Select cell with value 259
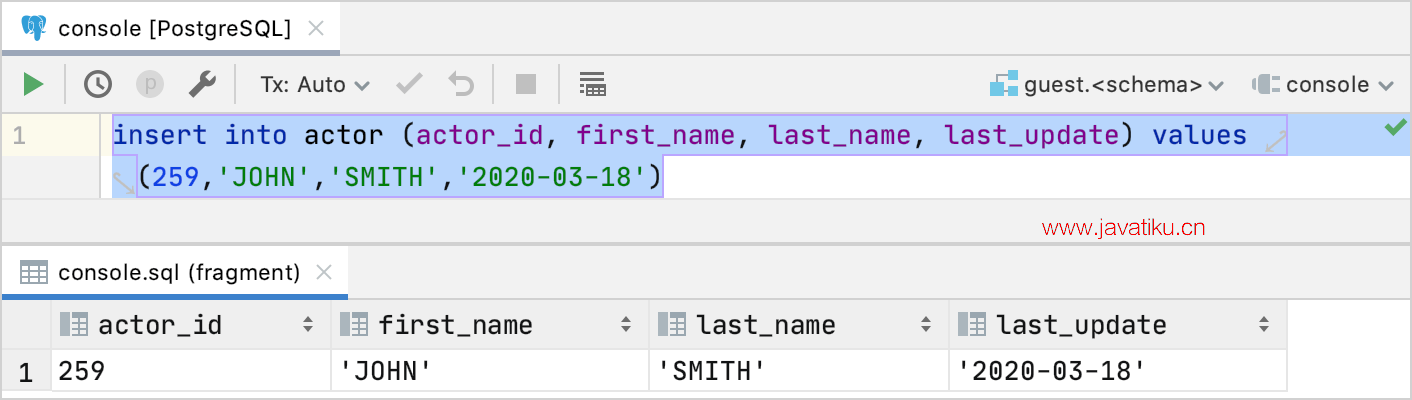This screenshot has width=1412, height=400. 190,372
